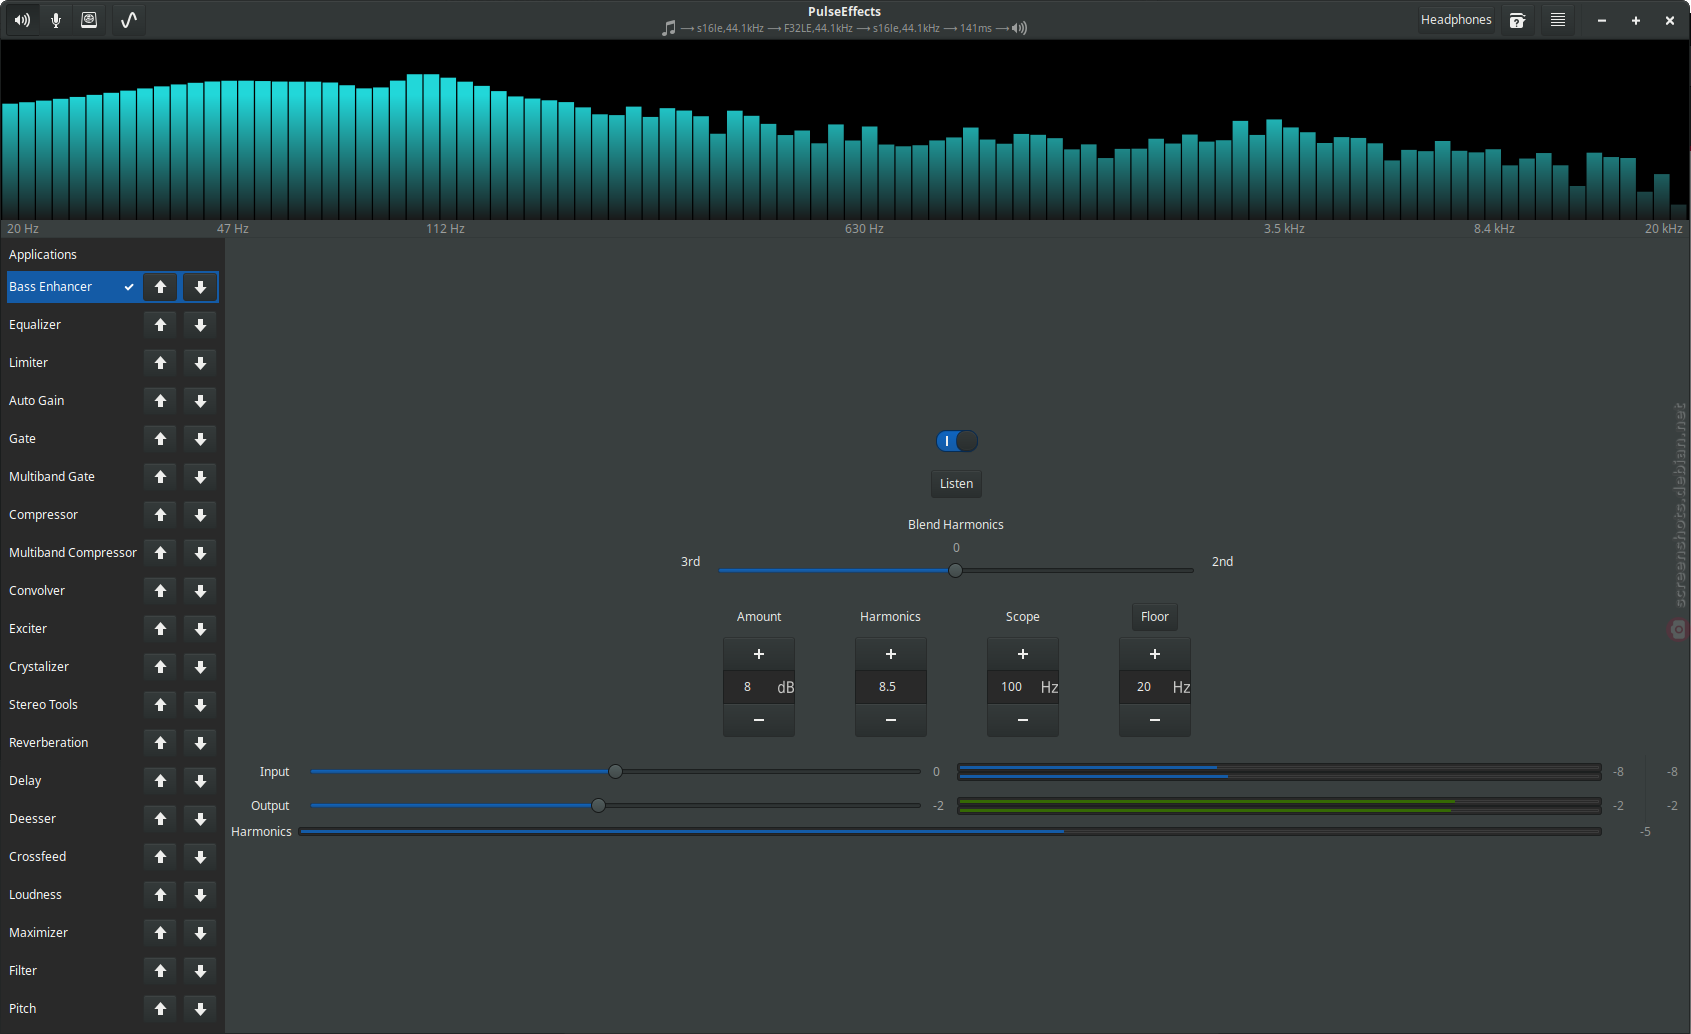Open the Compressor plugin settings
This screenshot has height=1034, width=1691.
click(x=43, y=515)
